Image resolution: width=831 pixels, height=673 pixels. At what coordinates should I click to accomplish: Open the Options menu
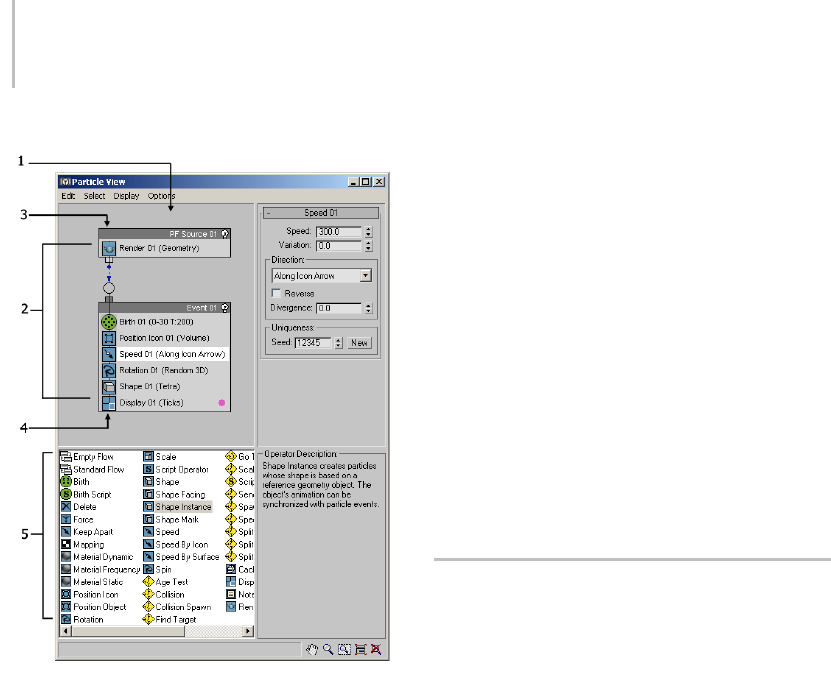click(161, 196)
